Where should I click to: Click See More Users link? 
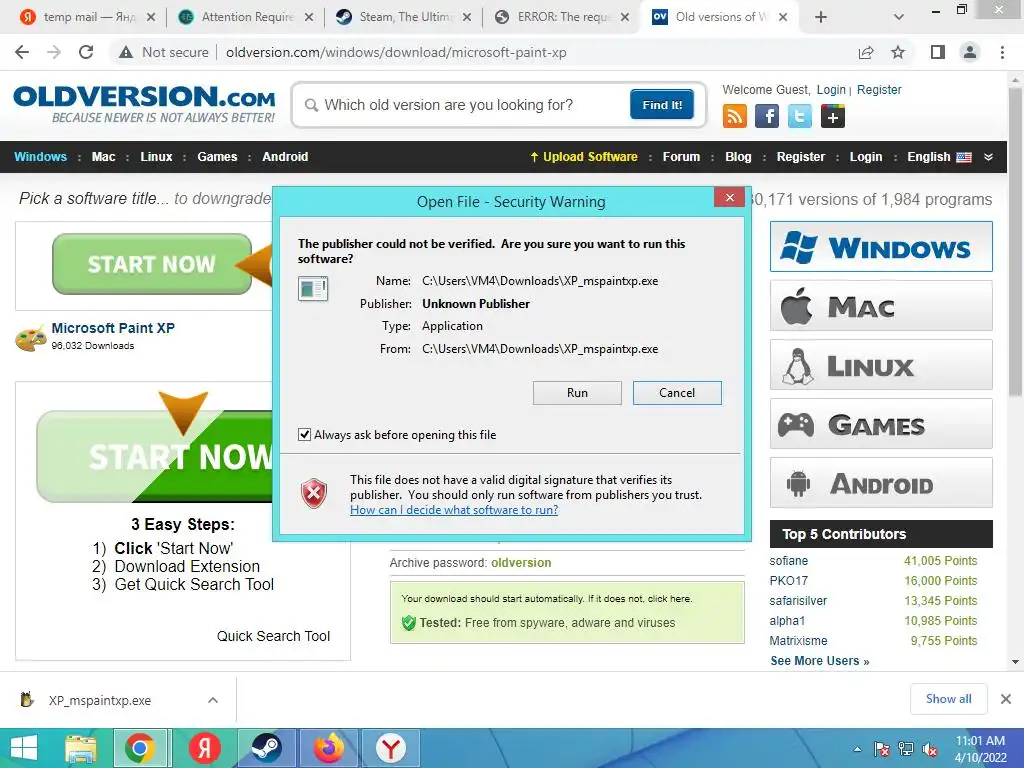pyautogui.click(x=820, y=661)
